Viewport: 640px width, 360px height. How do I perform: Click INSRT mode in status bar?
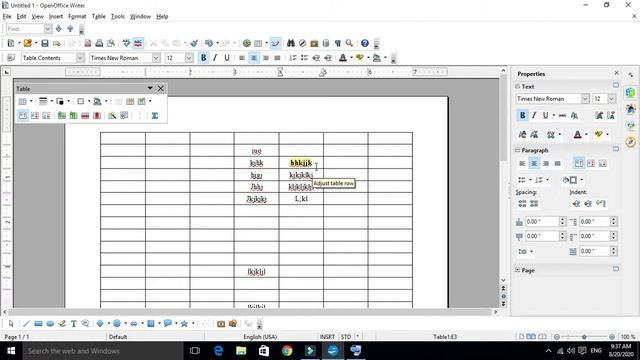point(327,337)
